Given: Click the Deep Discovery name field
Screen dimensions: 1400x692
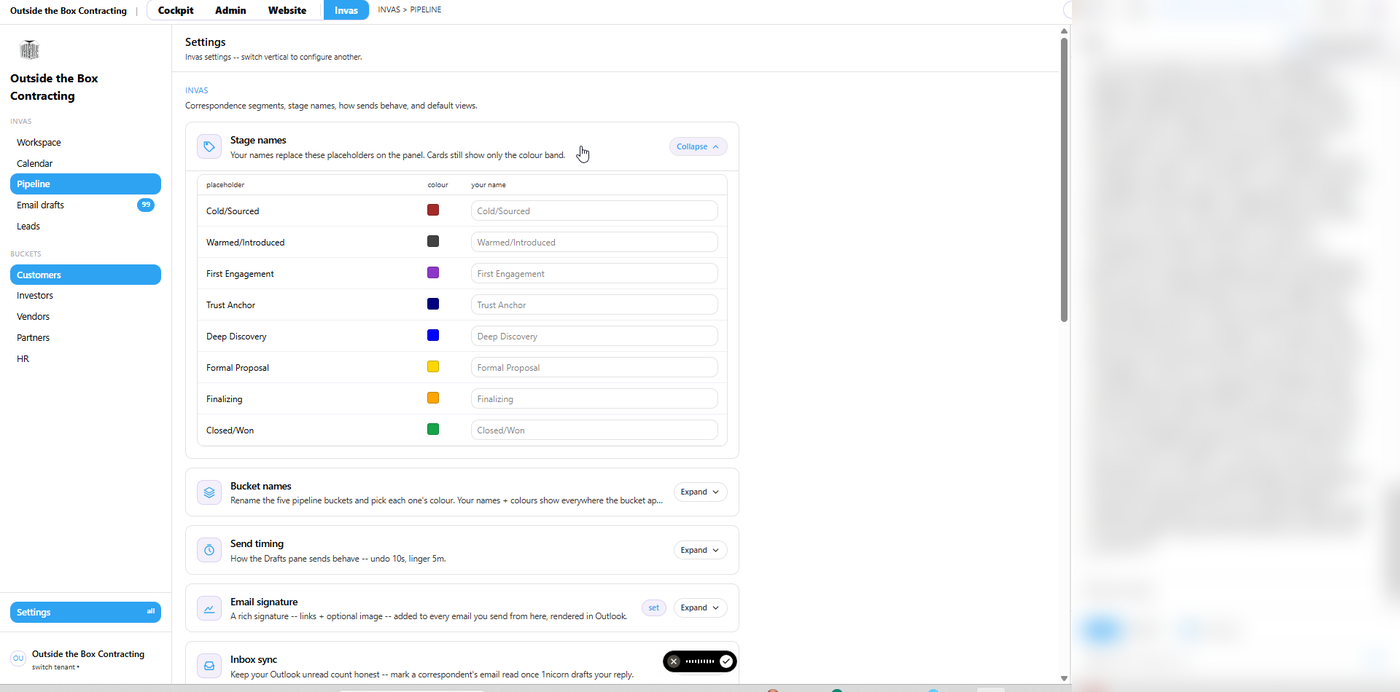Looking at the screenshot, I should coord(594,336).
